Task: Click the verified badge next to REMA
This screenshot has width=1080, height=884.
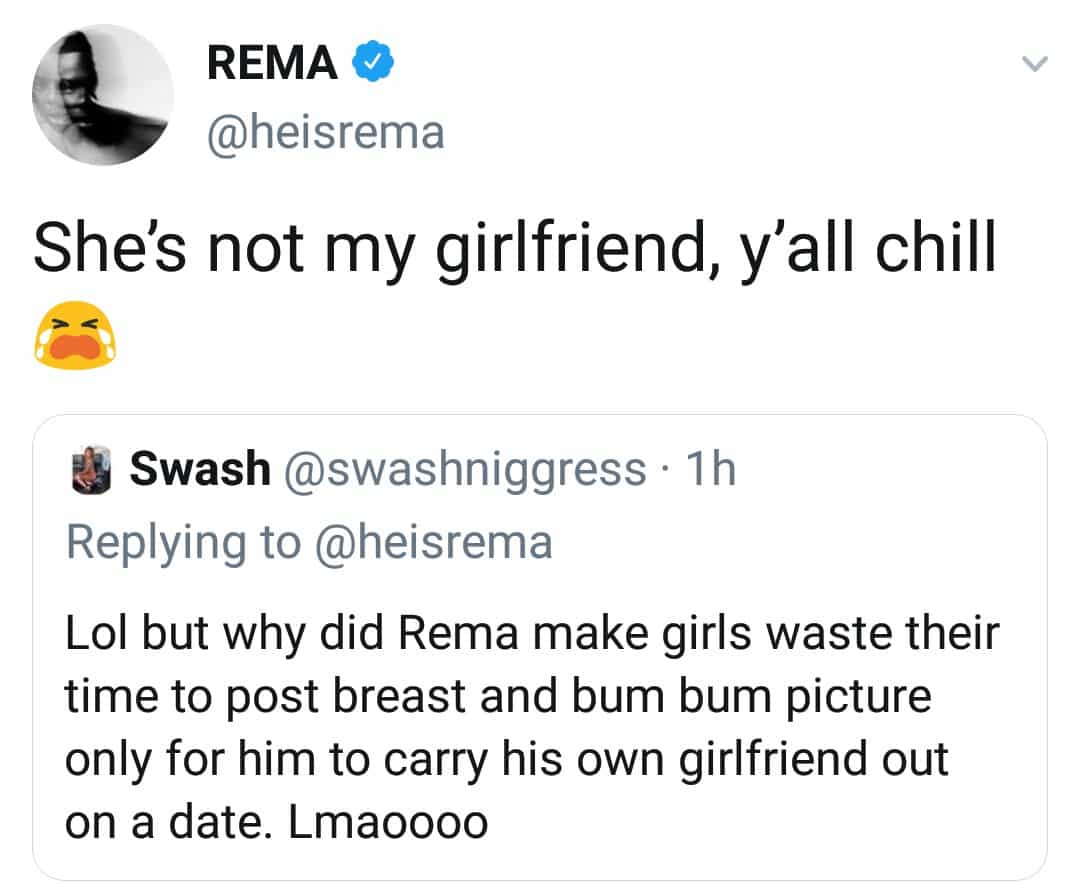Action: click(x=371, y=61)
